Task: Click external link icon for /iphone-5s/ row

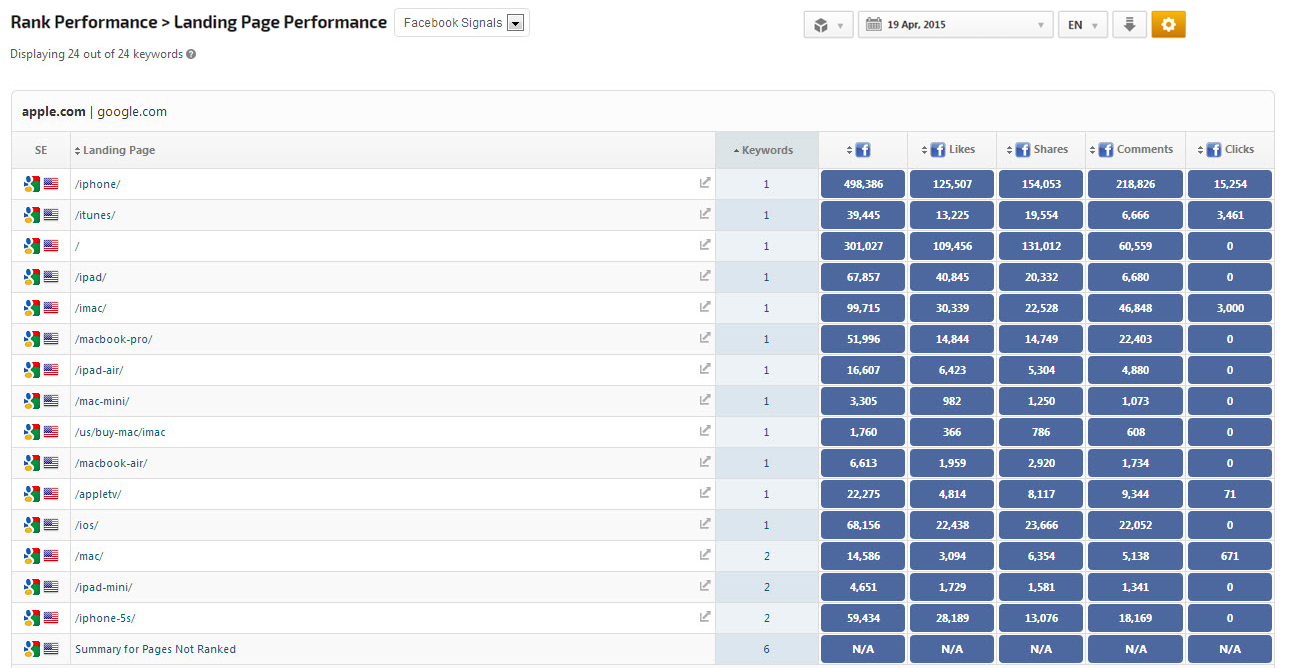Action: pos(705,617)
